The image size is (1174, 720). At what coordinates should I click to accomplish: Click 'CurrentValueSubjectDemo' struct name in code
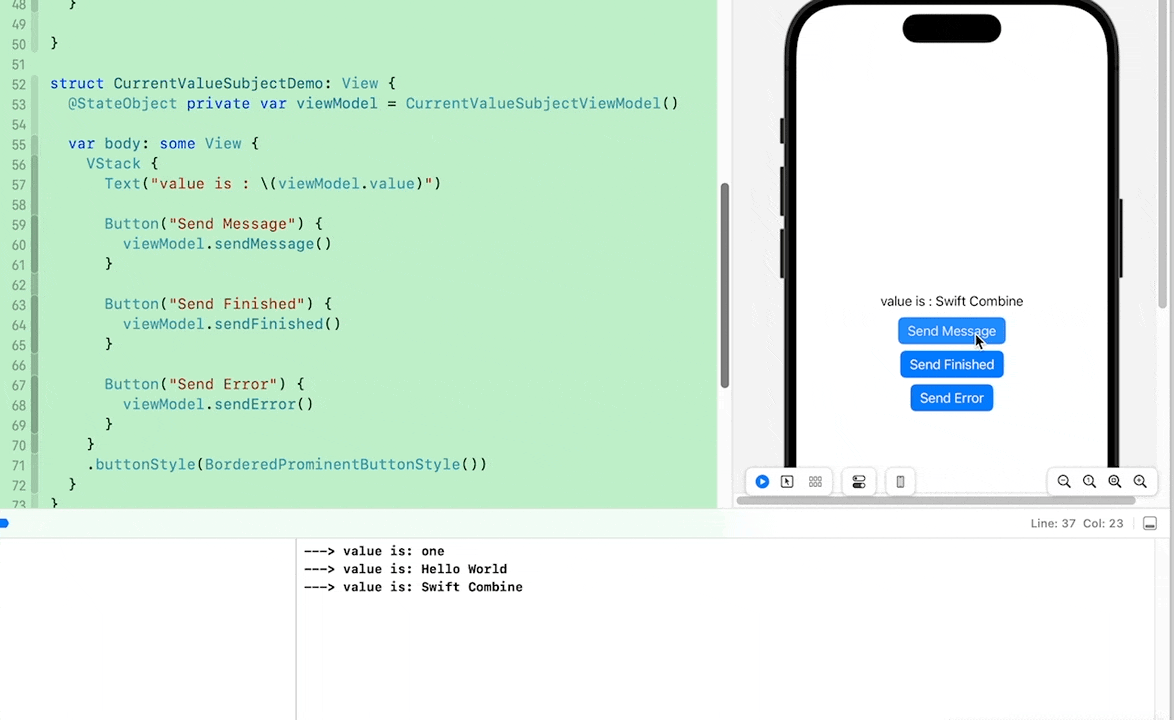point(218,83)
